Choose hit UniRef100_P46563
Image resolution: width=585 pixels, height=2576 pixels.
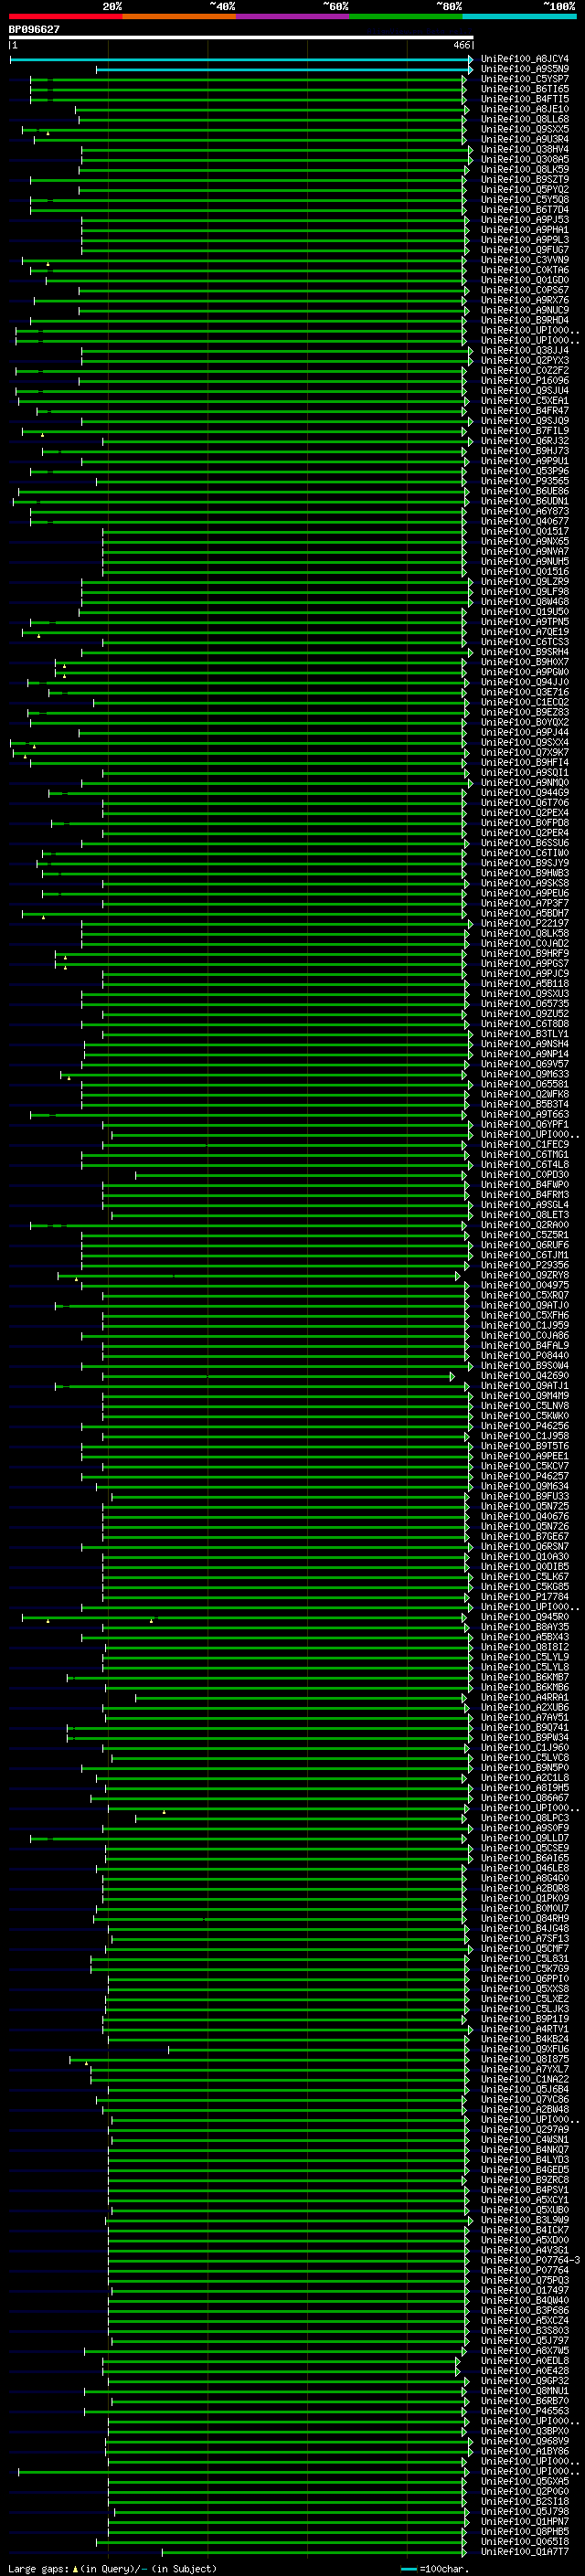[524, 2411]
